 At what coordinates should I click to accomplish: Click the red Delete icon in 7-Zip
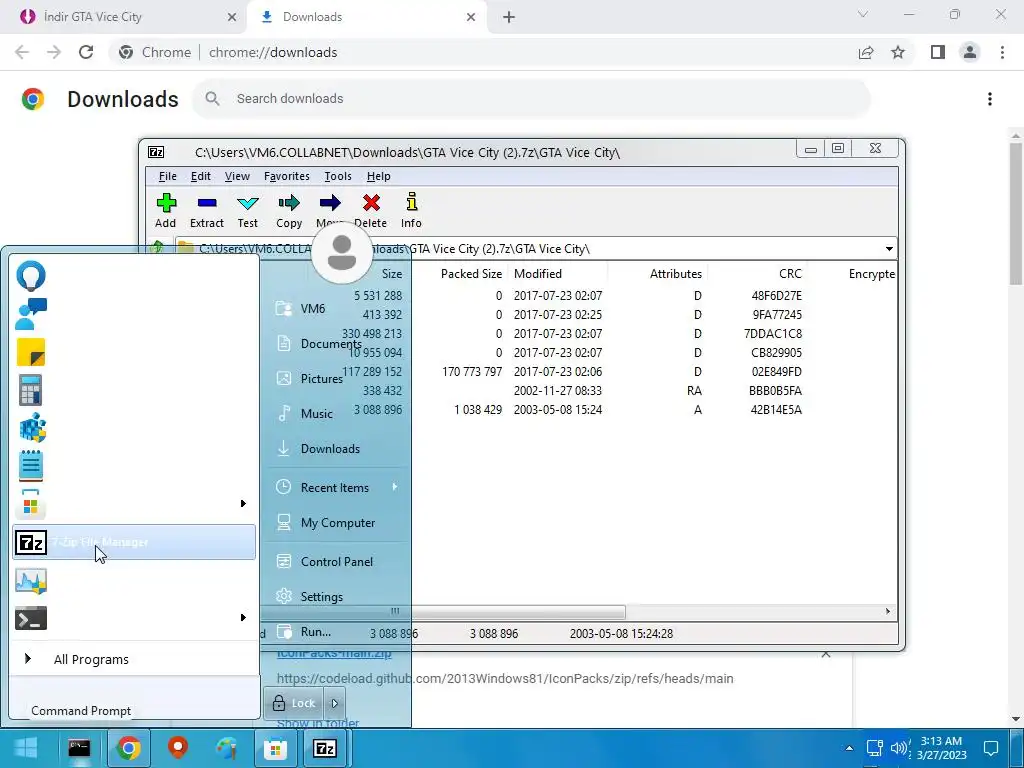371,203
